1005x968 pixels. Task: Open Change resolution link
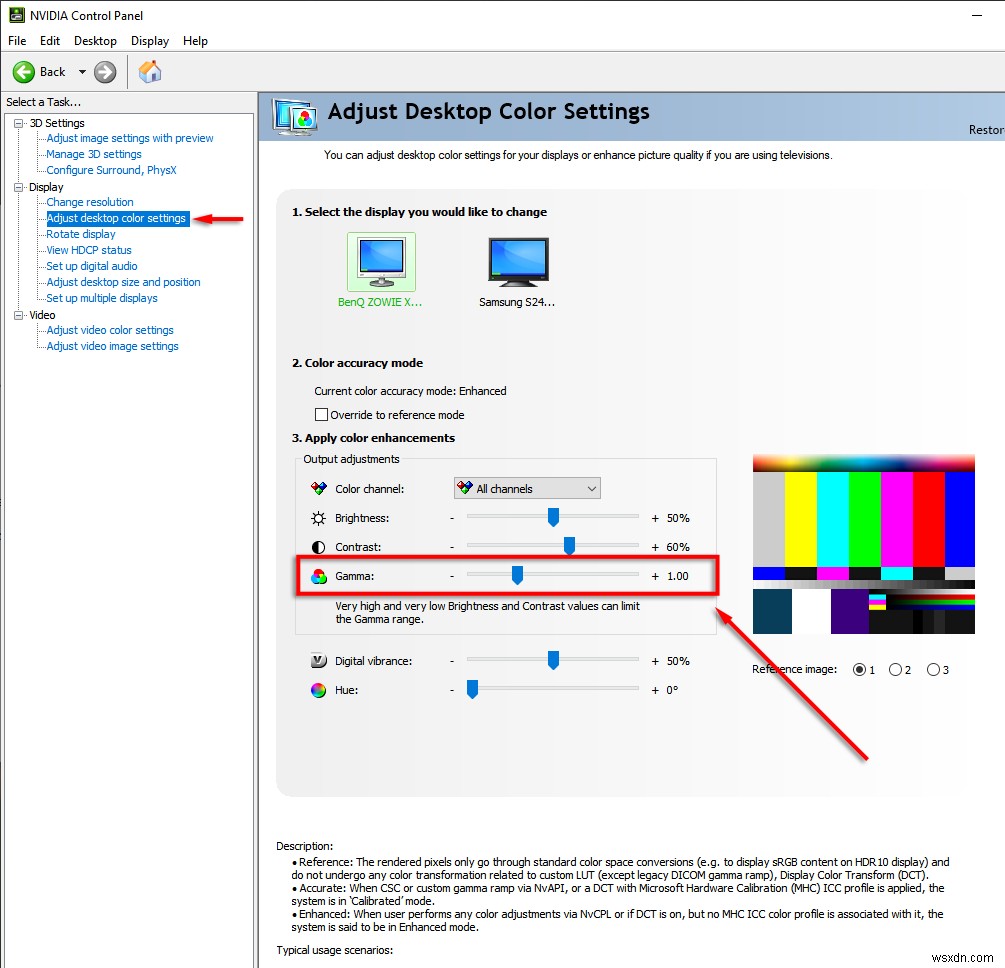click(90, 202)
